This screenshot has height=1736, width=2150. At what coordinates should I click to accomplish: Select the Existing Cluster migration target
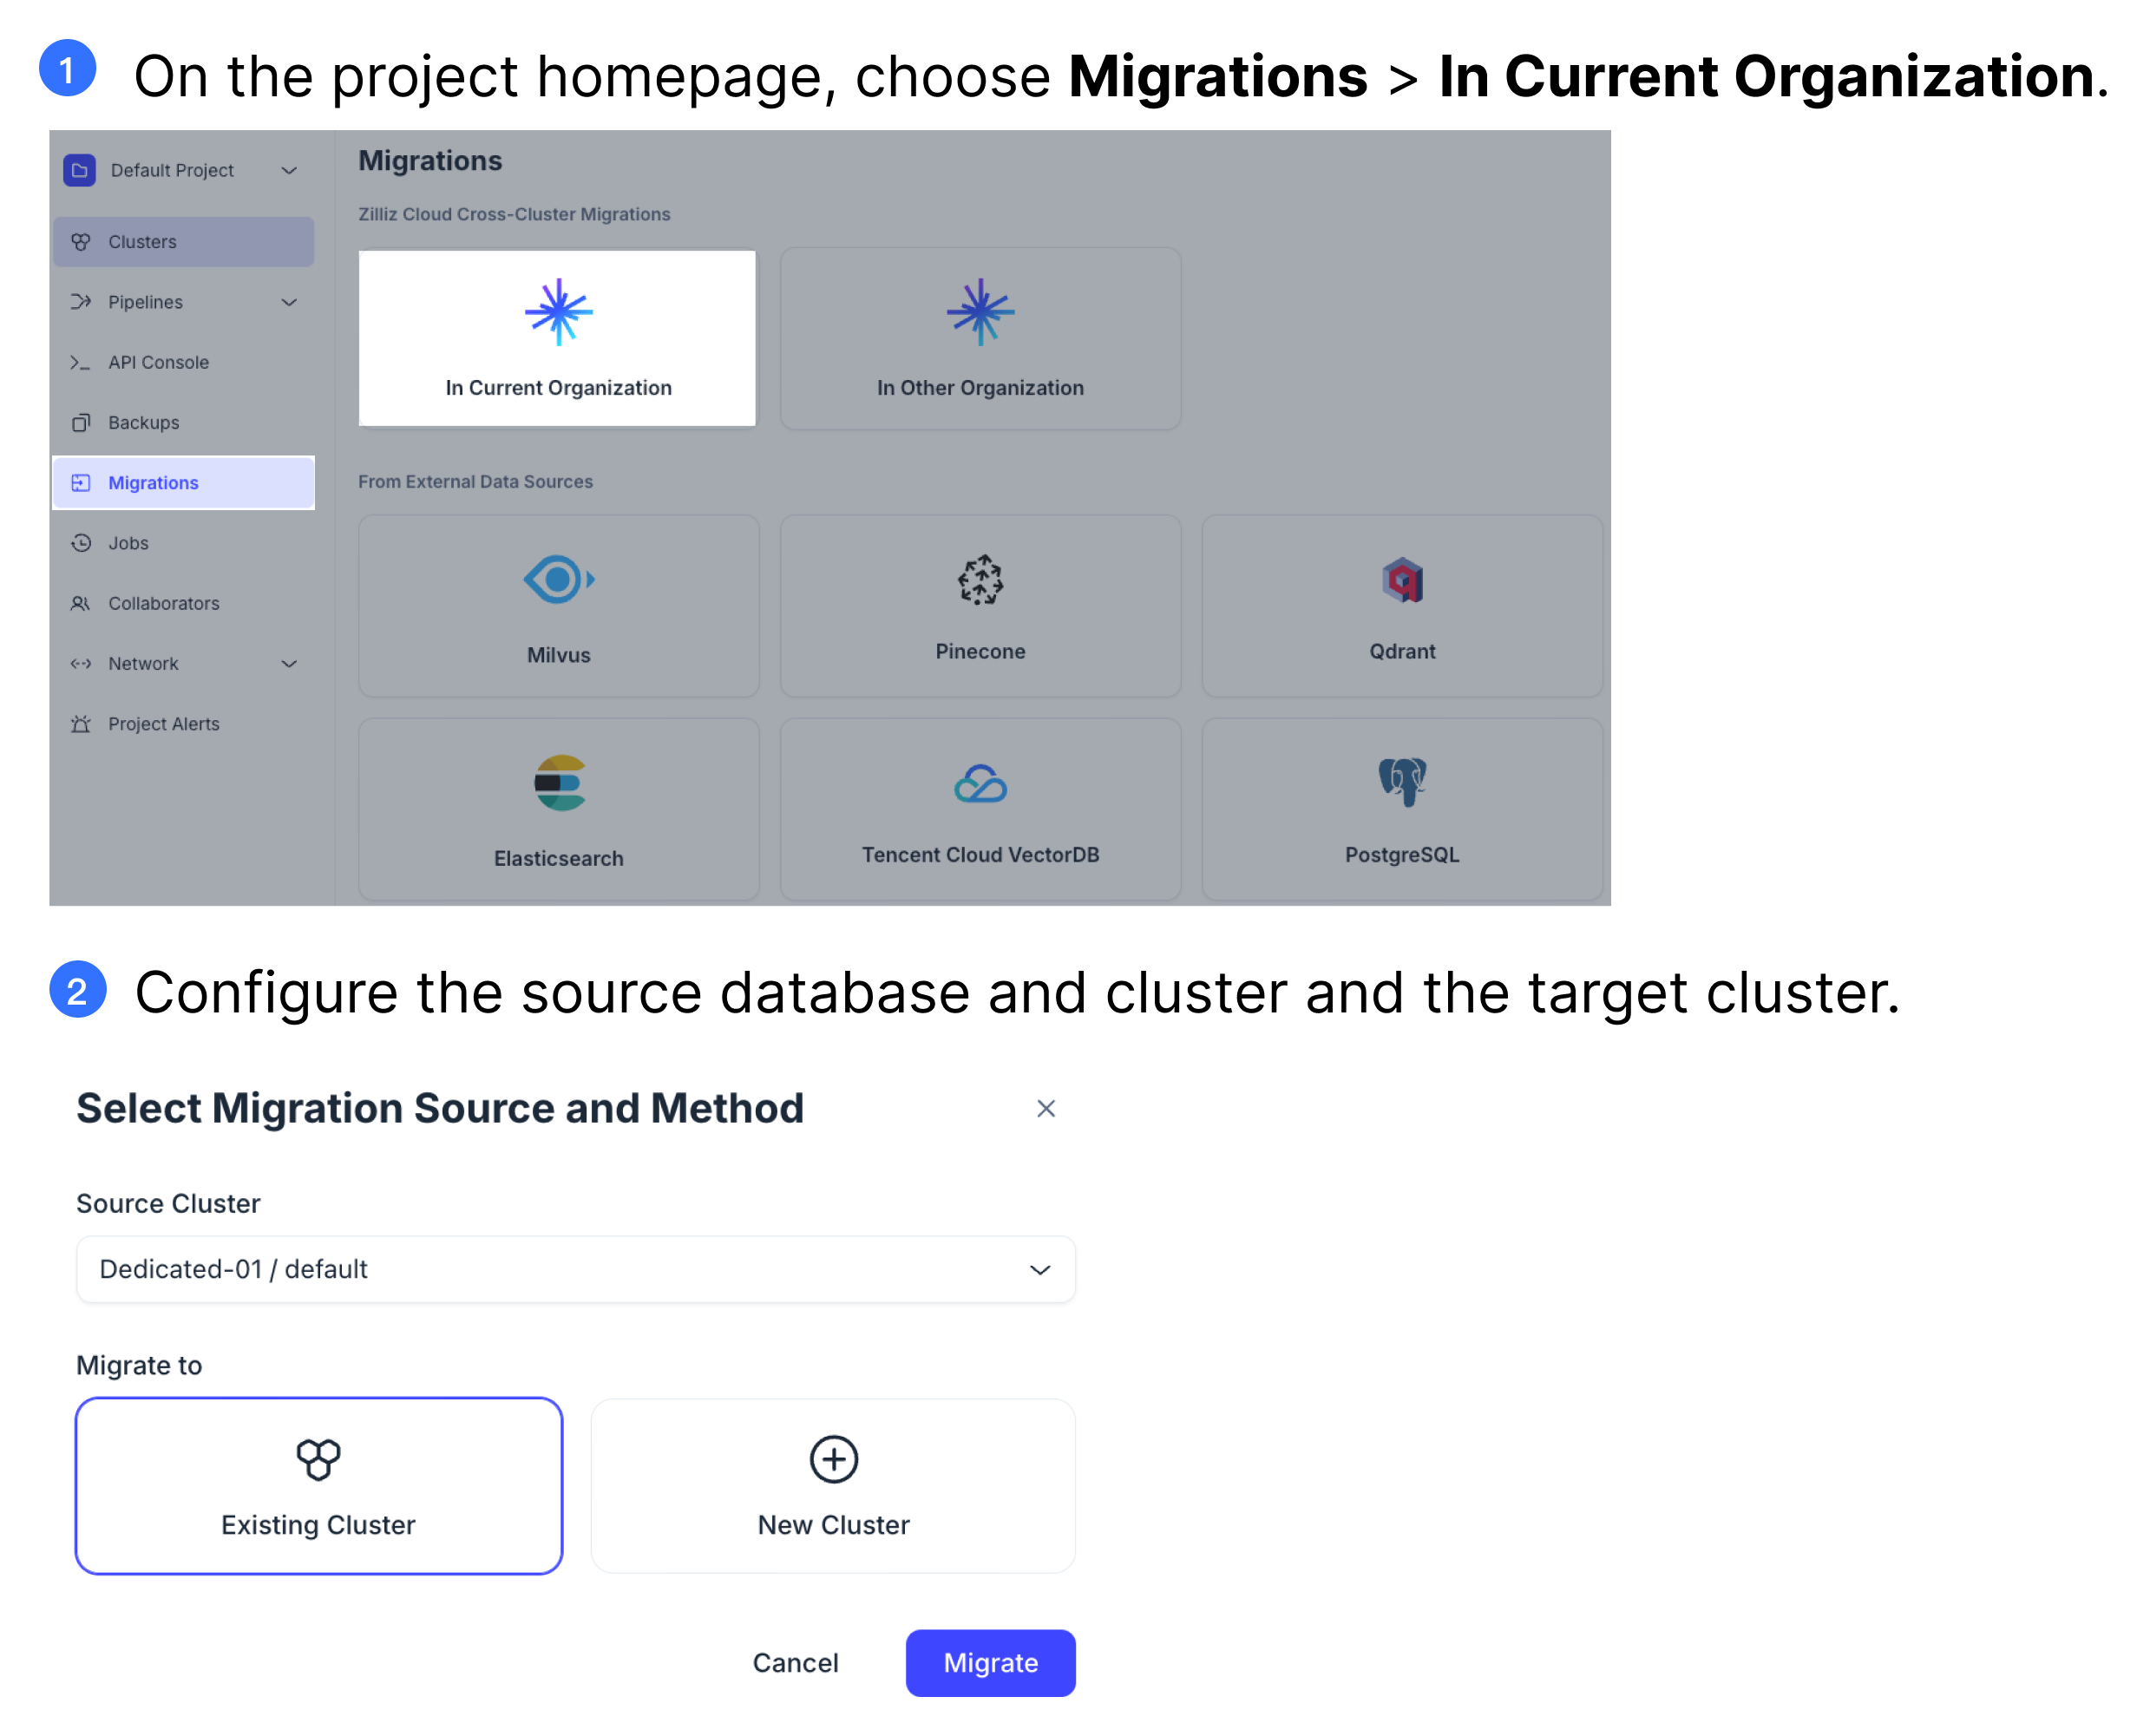tap(317, 1486)
